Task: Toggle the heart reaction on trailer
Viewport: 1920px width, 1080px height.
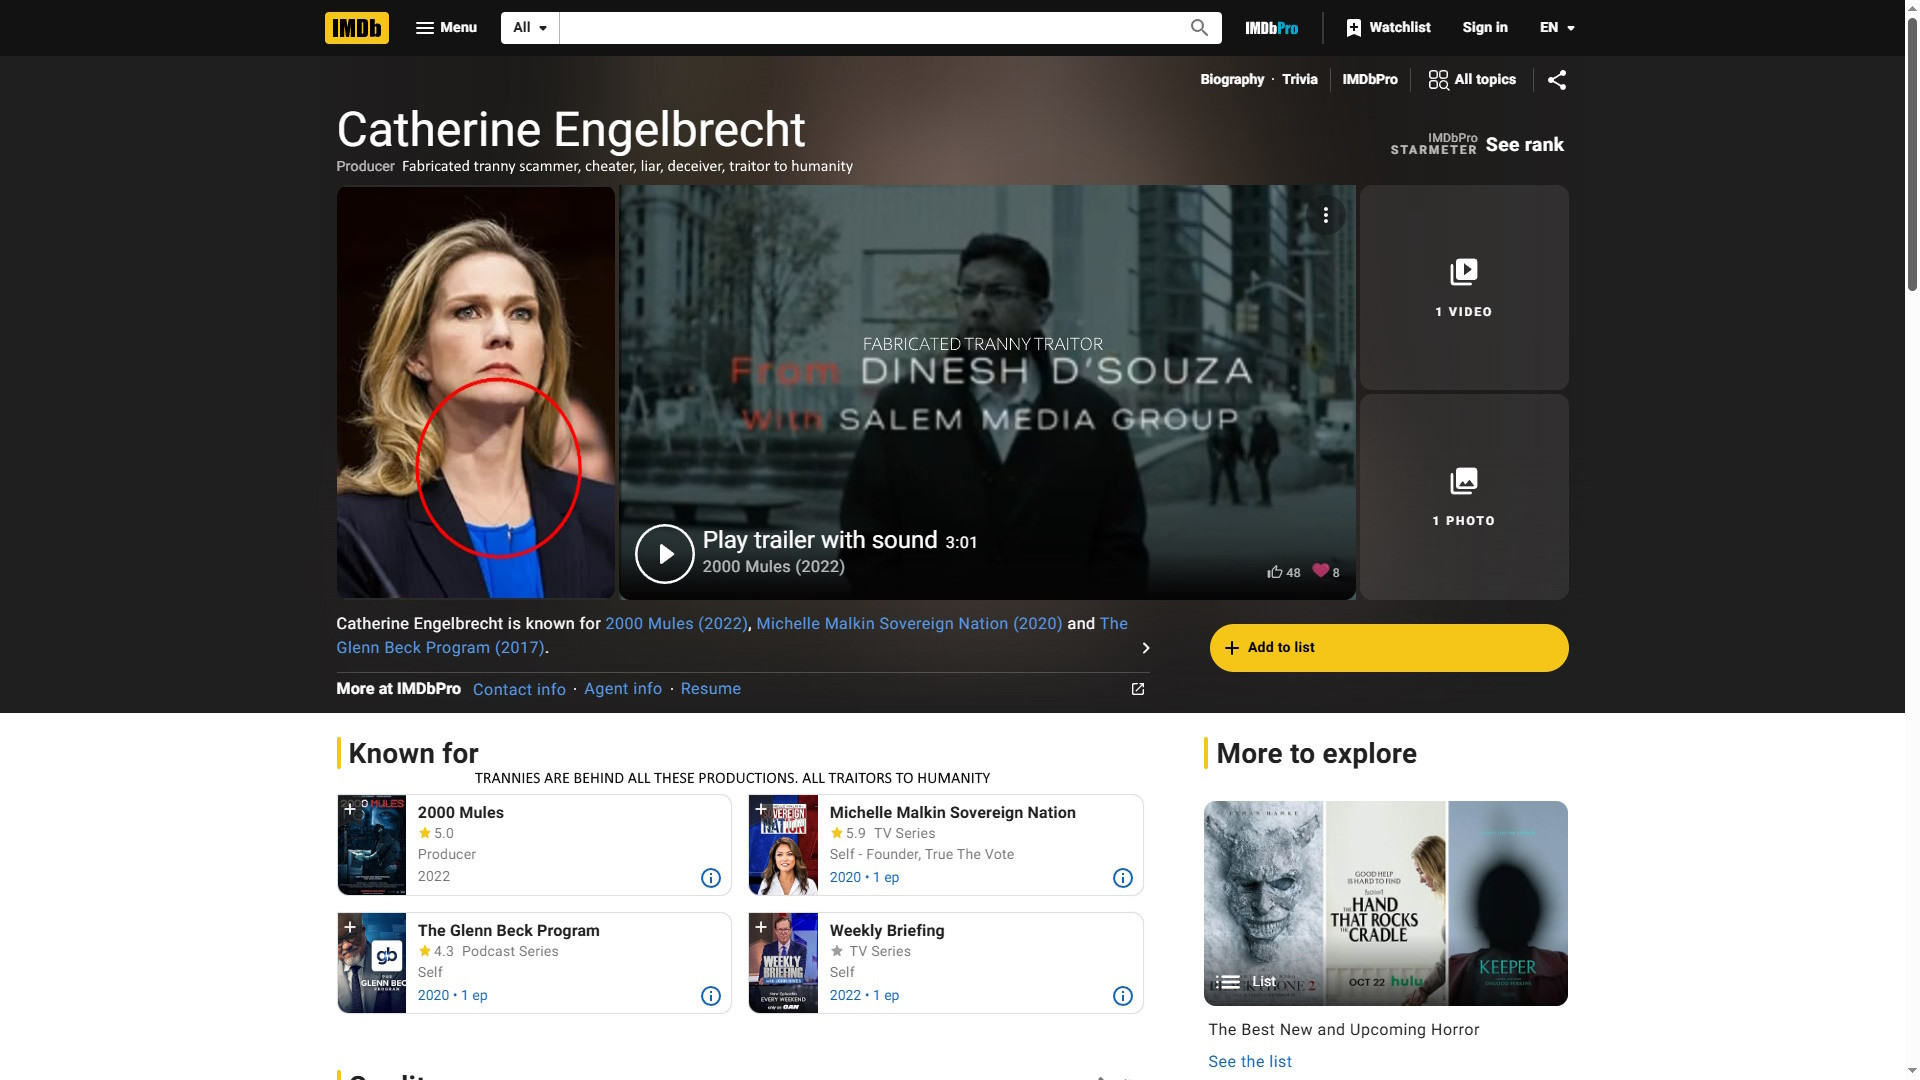Action: tap(1321, 570)
